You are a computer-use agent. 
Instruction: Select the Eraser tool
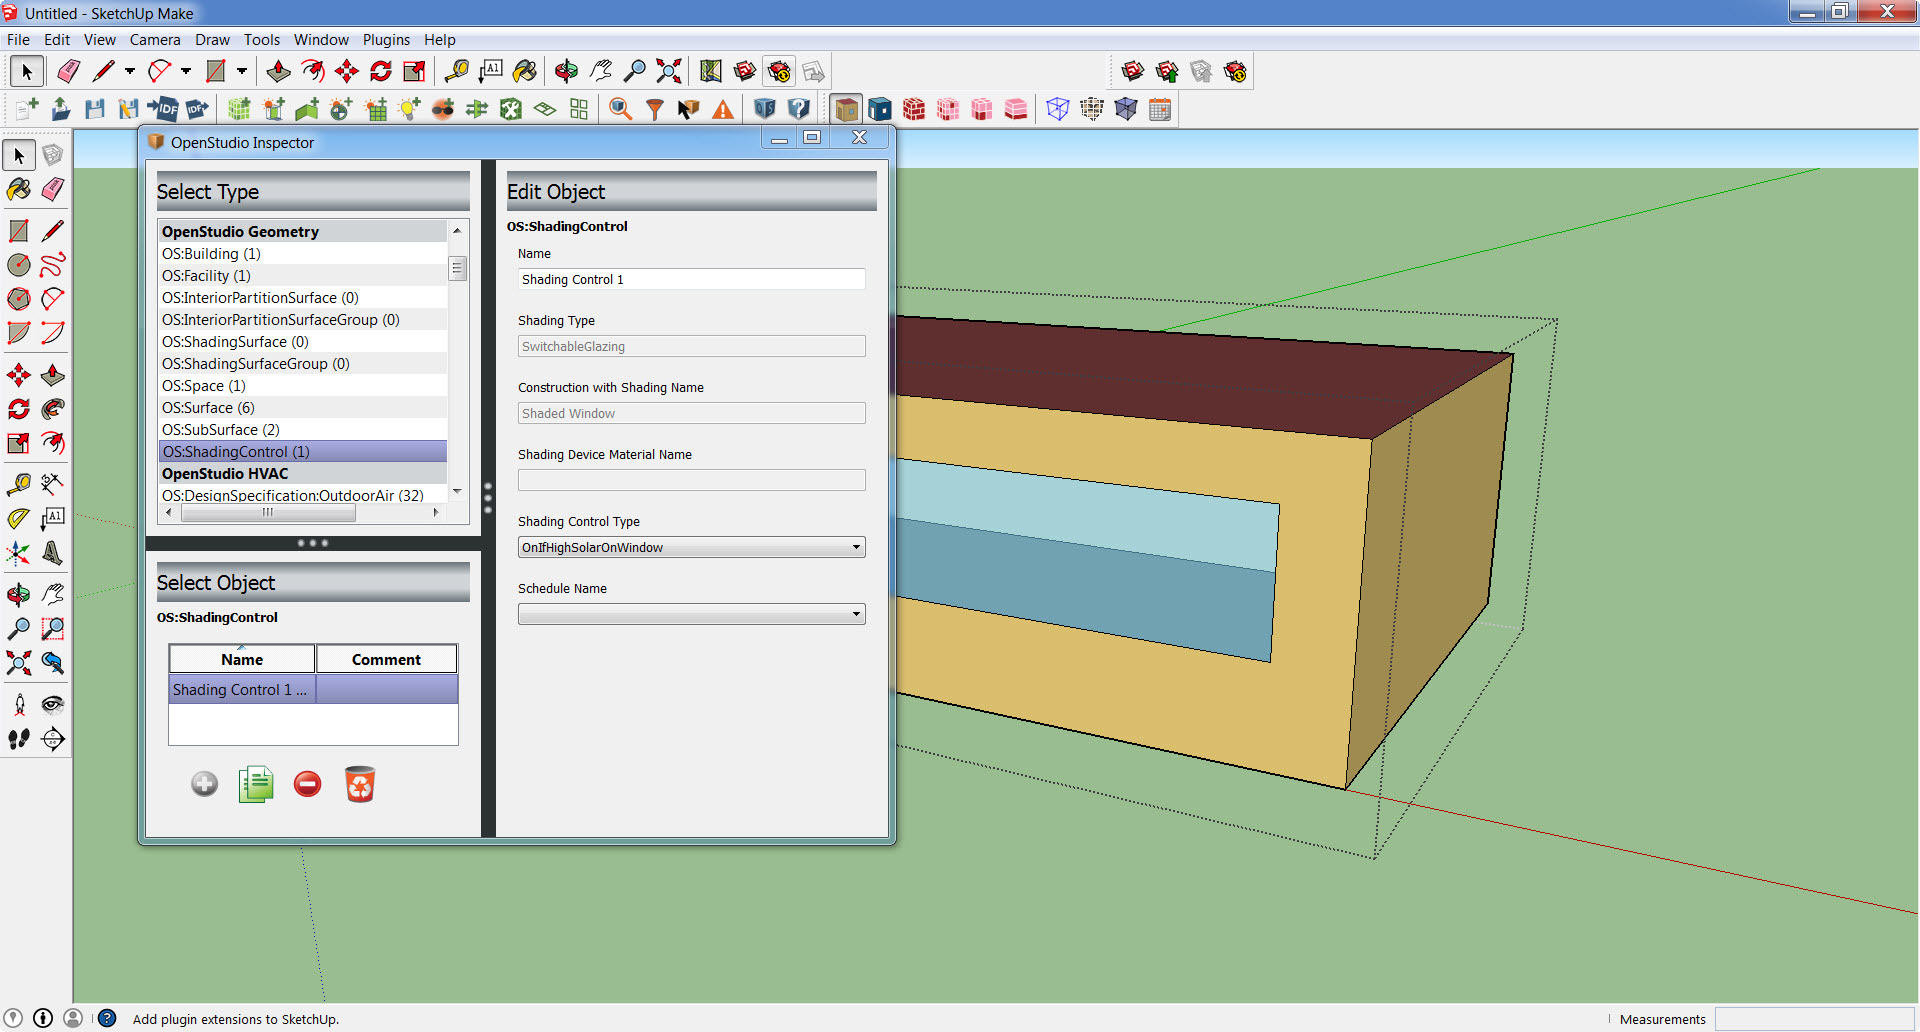68,71
